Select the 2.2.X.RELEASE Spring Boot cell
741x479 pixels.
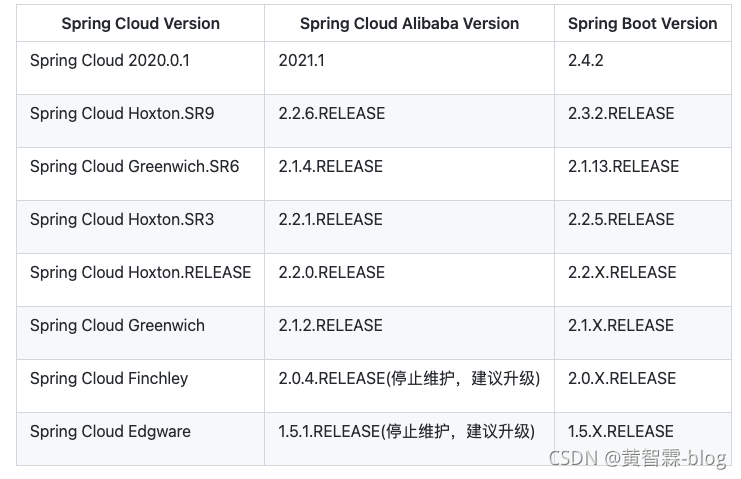[x=622, y=273]
